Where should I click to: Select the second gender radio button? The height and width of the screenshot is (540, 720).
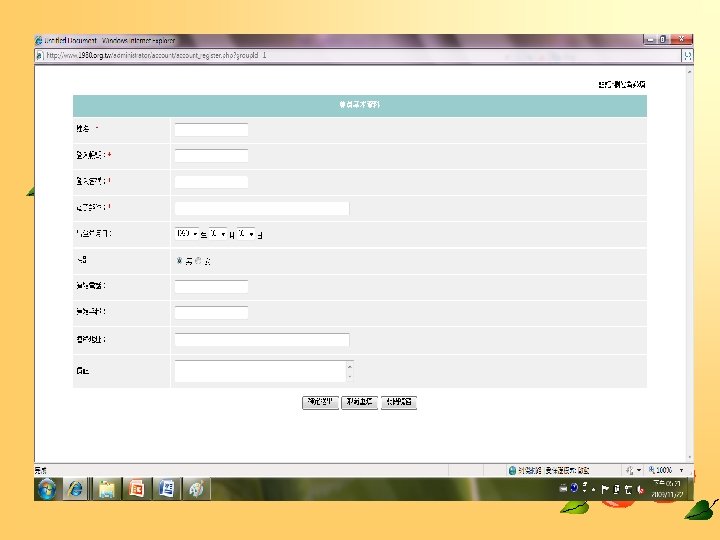coord(198,260)
